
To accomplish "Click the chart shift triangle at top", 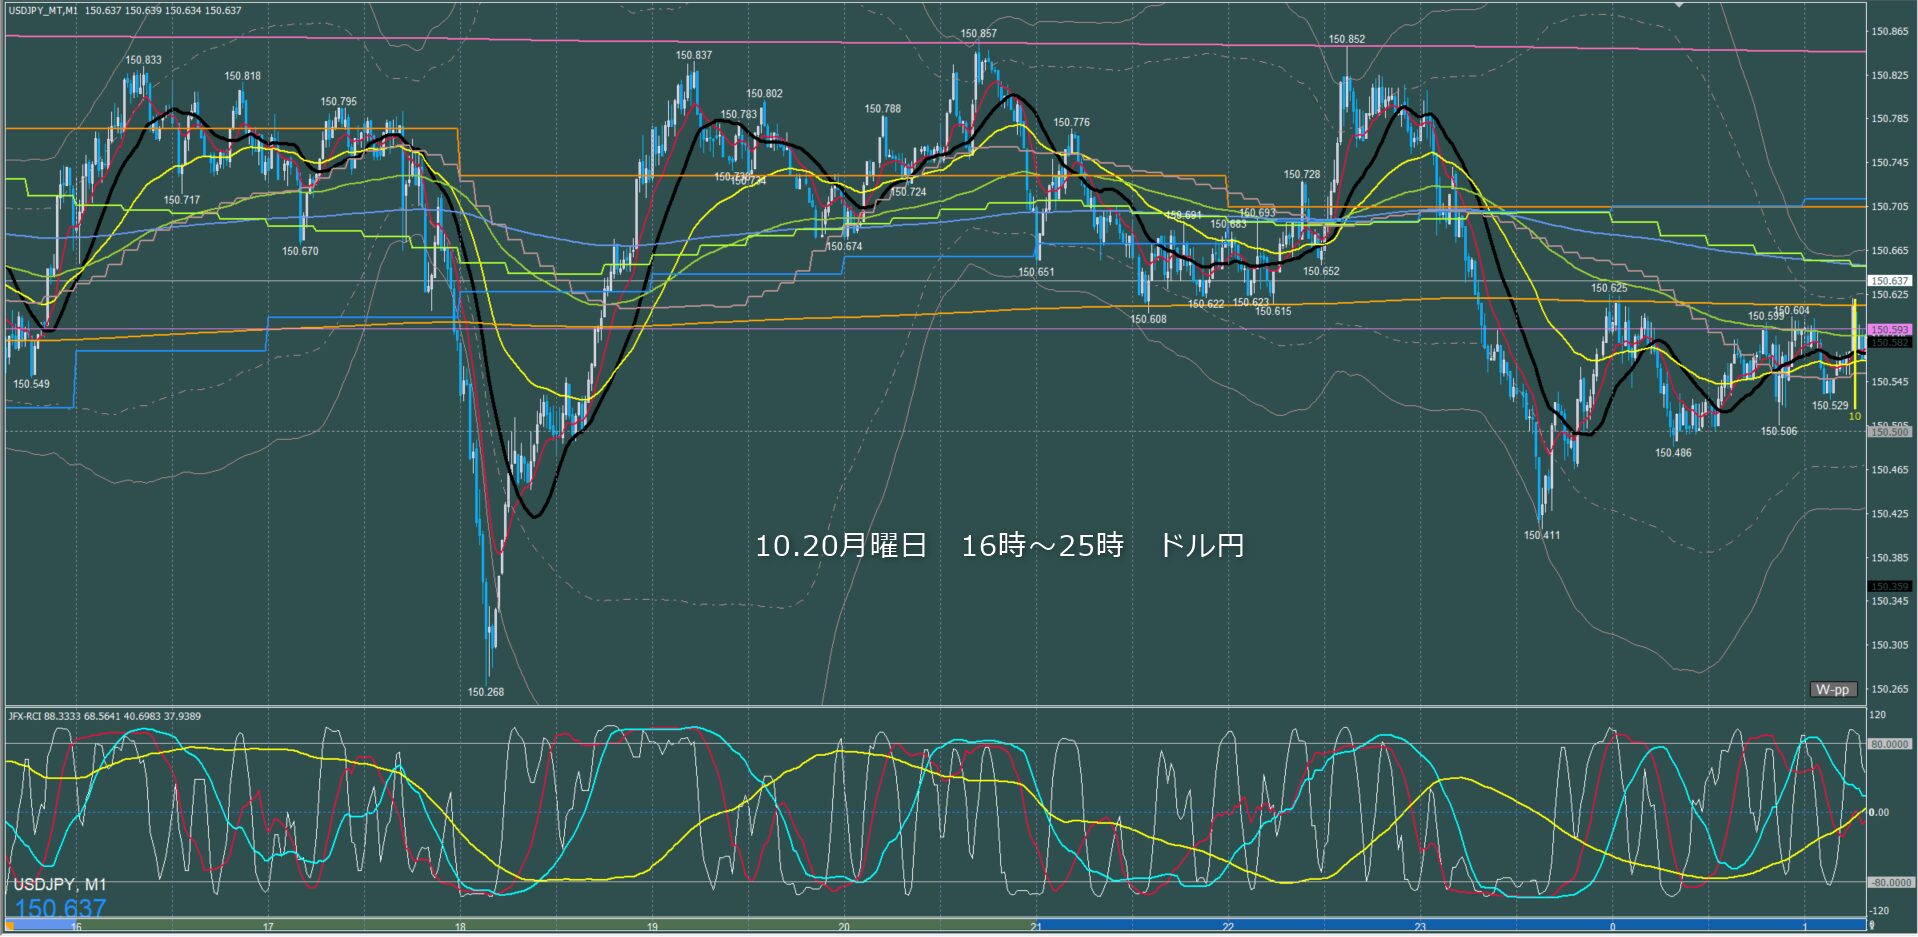I will tap(1679, 5).
